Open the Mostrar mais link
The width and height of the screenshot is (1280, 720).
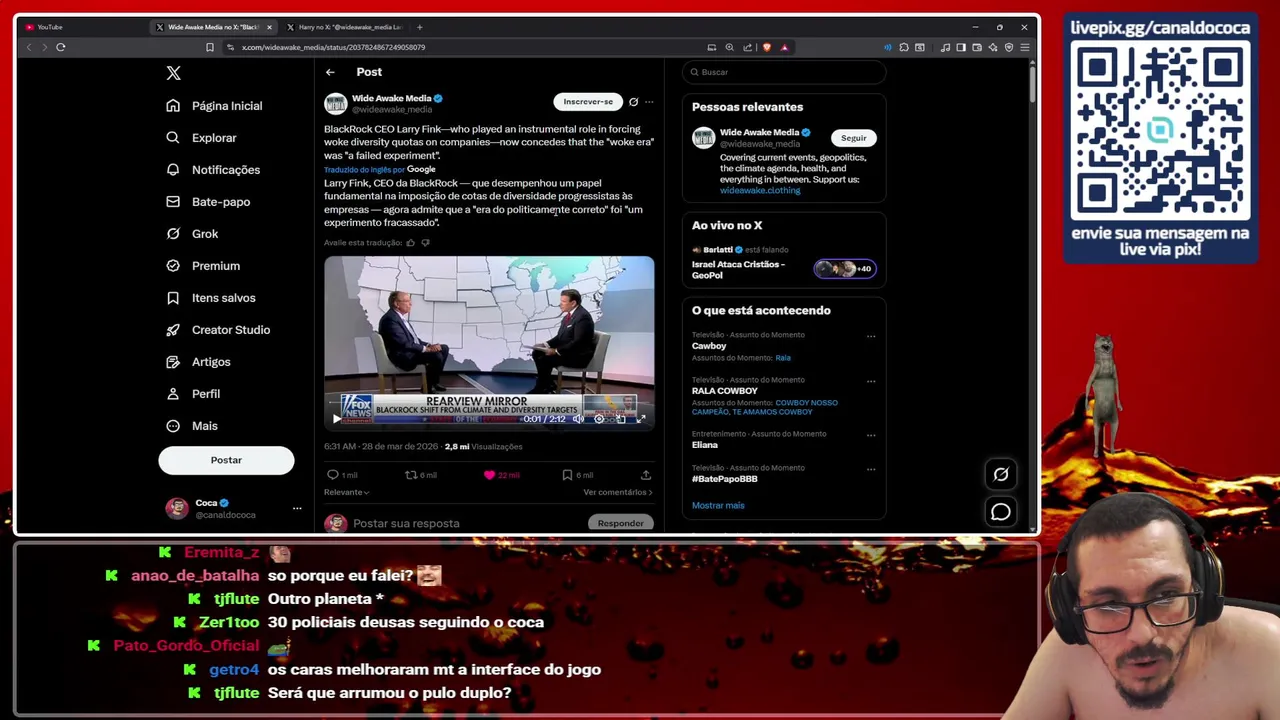[718, 505]
